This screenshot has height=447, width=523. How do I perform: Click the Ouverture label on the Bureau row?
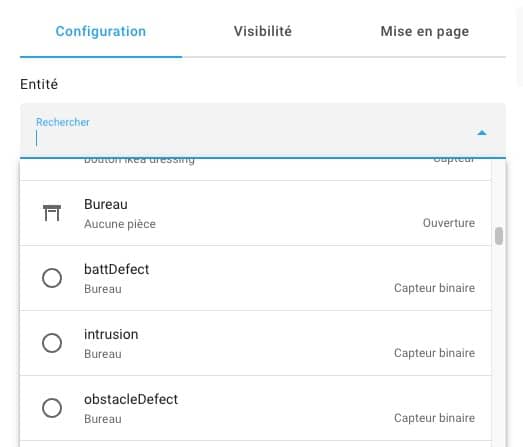coord(449,223)
